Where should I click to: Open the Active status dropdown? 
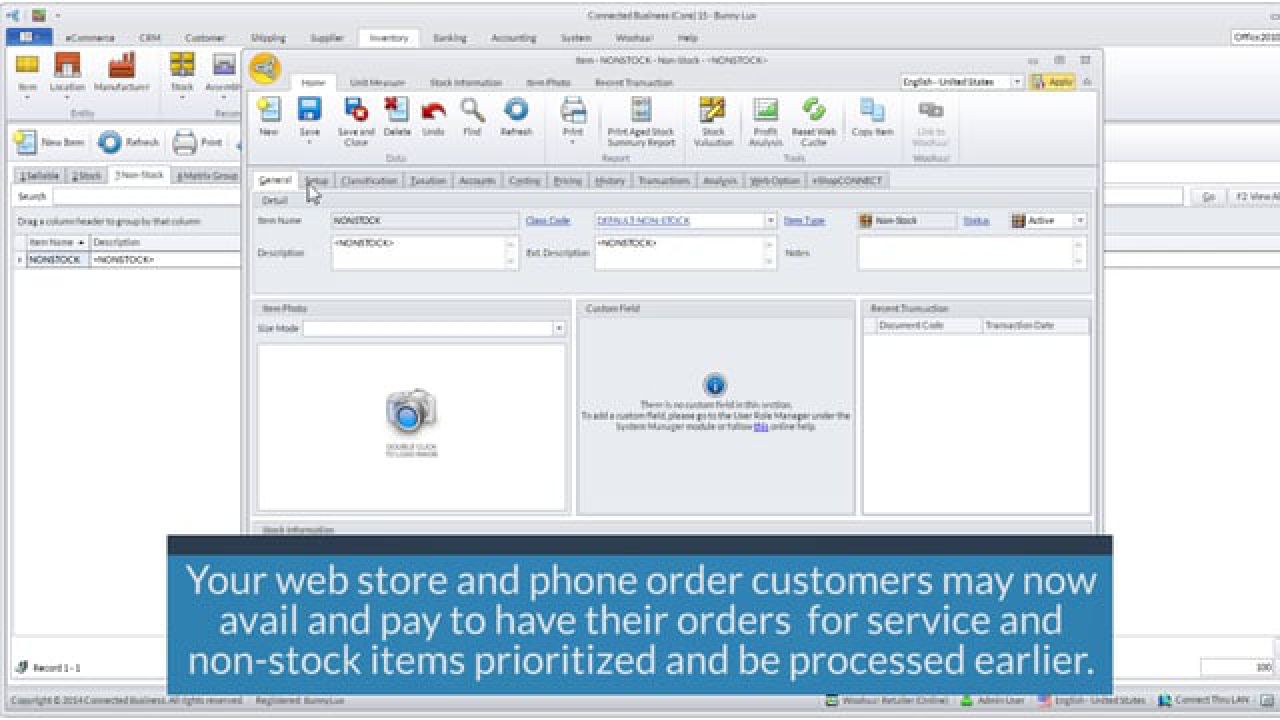(1079, 220)
